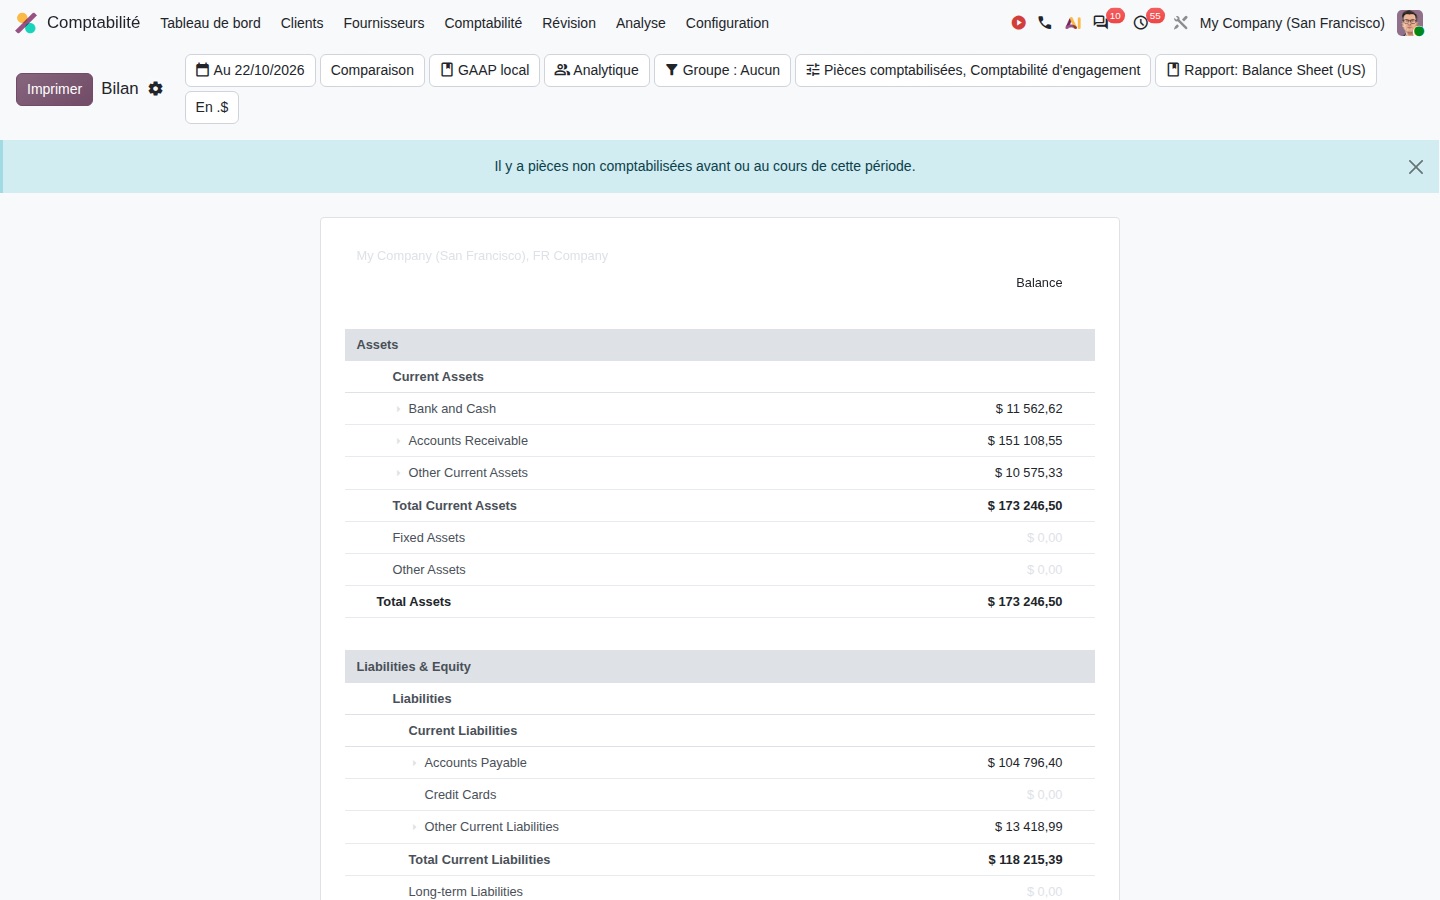Open the Configuration menu
Image resolution: width=1440 pixels, height=900 pixels.
(727, 23)
